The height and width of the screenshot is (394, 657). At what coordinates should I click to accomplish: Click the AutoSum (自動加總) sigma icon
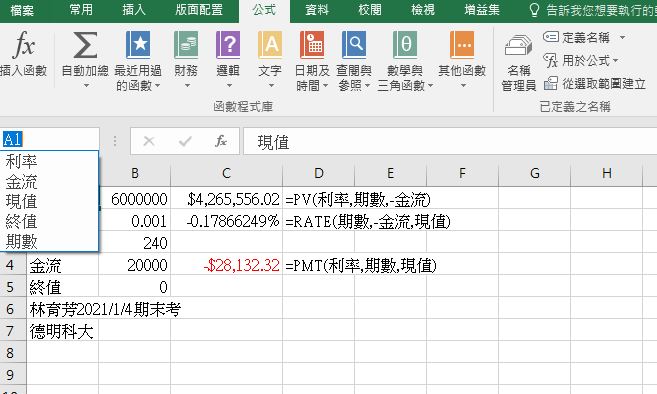[85, 44]
